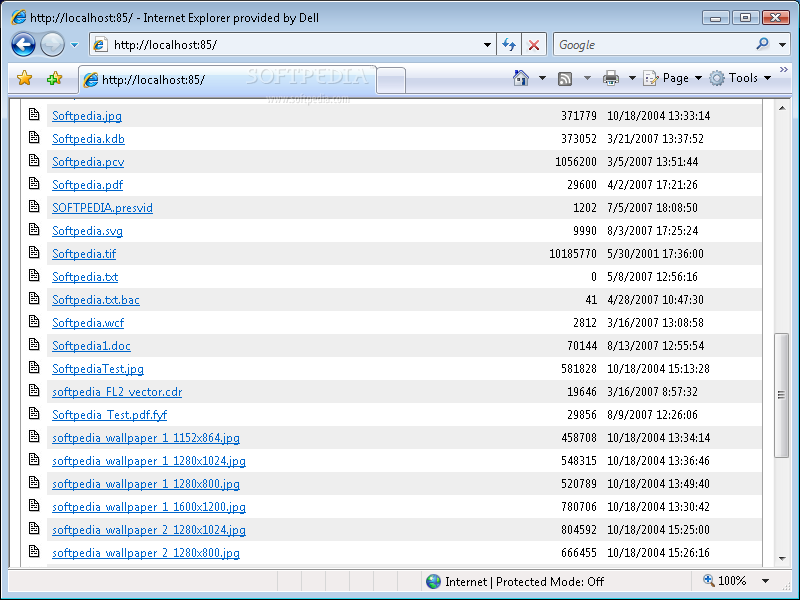Open softpedia_wallpaper_2_1280x800.jpg link
Image resolution: width=800 pixels, height=600 pixels.
click(x=145, y=553)
